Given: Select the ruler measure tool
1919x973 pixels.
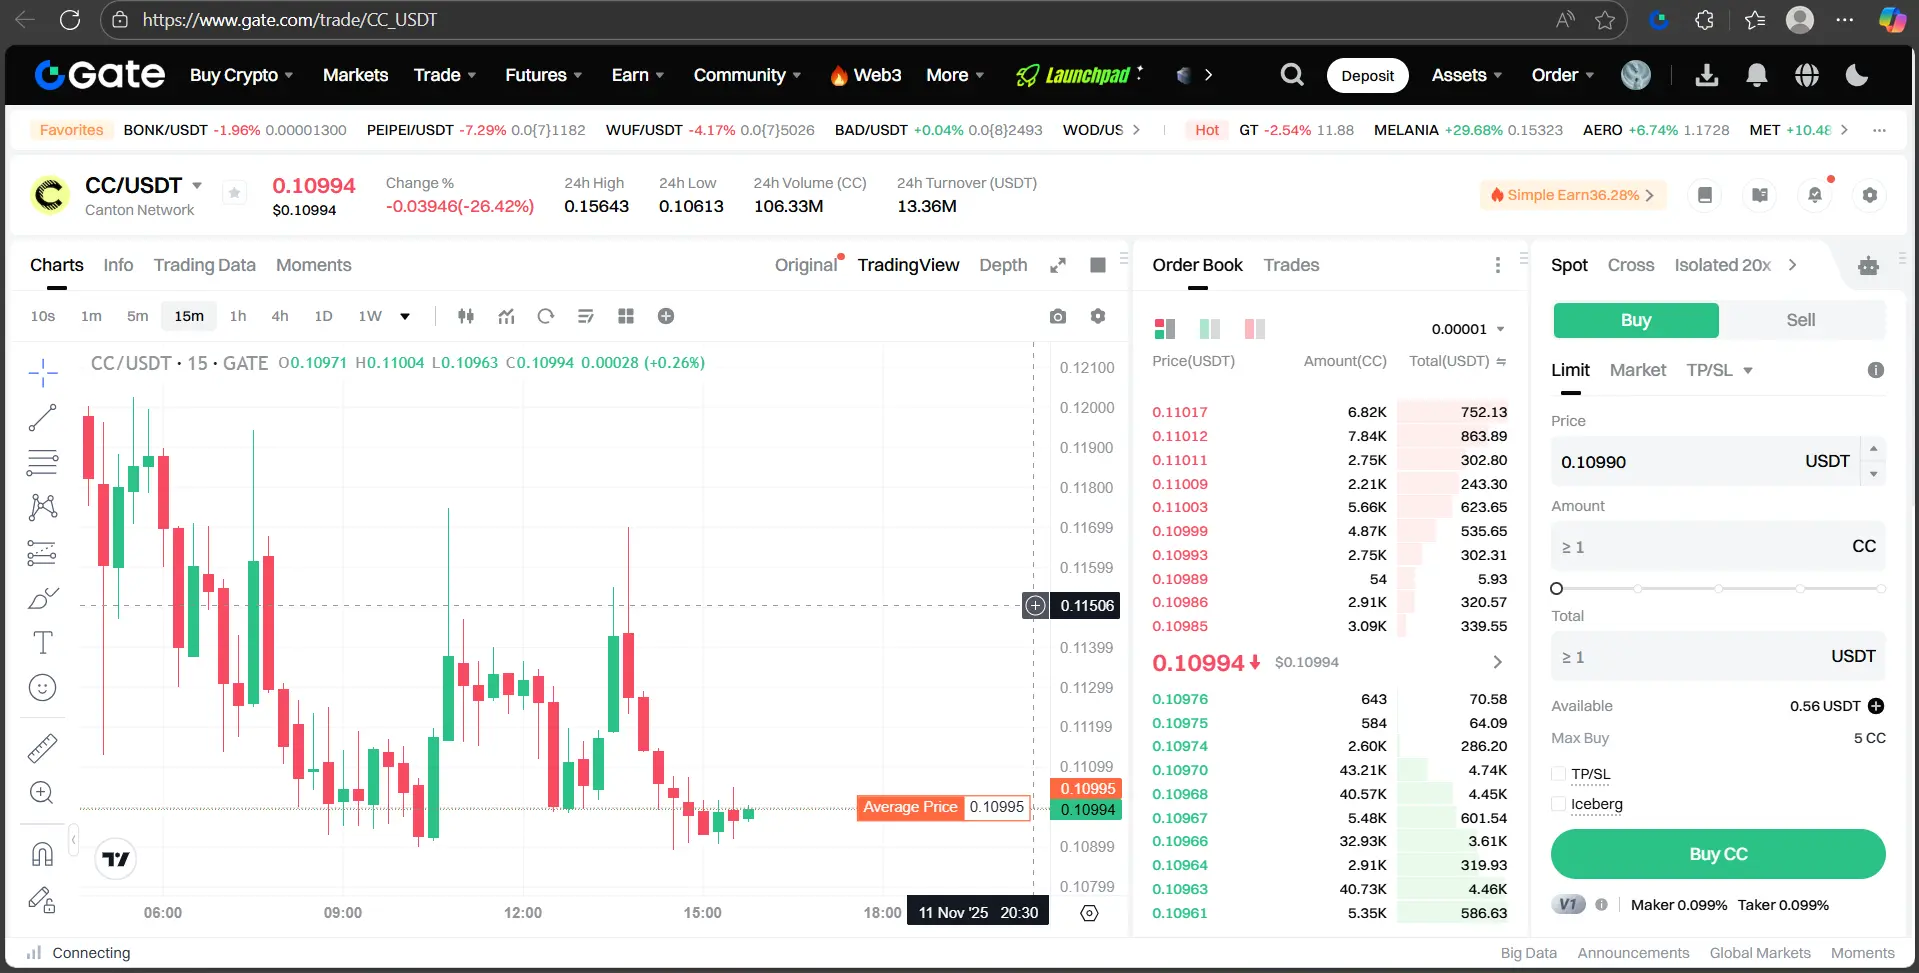Looking at the screenshot, I should pyautogui.click(x=43, y=748).
